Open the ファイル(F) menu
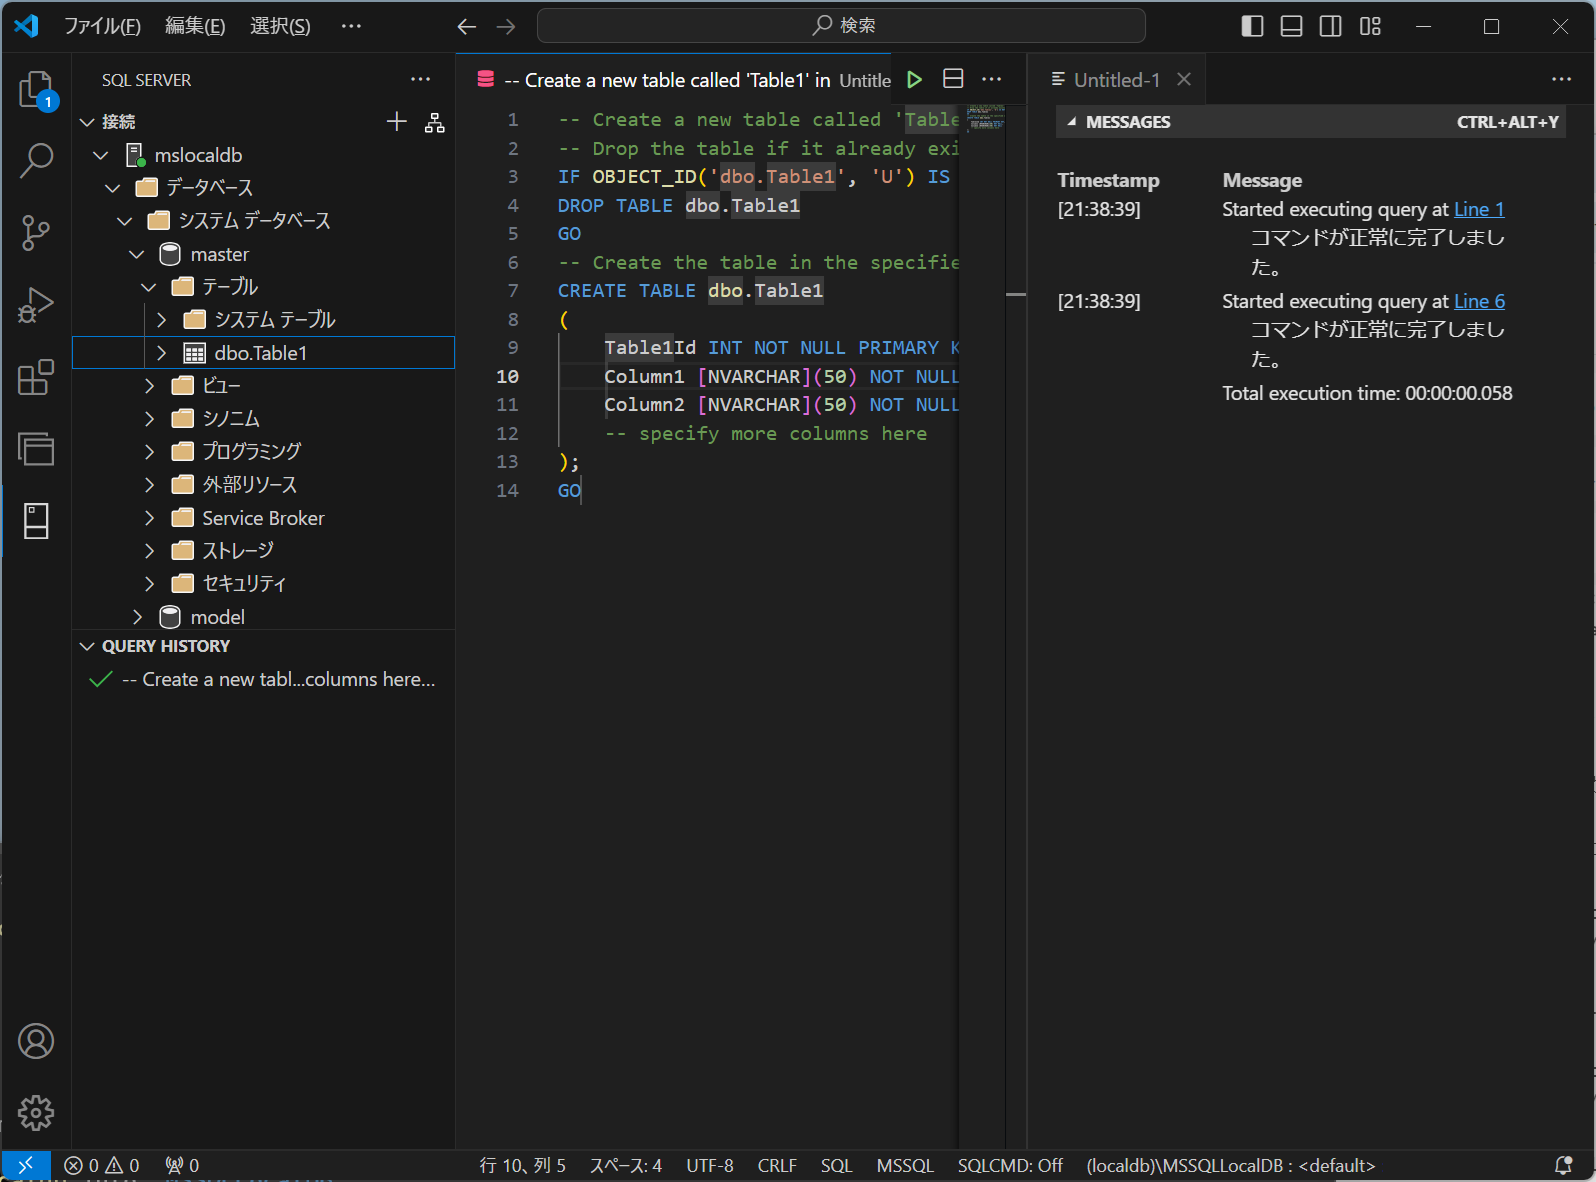The width and height of the screenshot is (1596, 1182). tap(102, 26)
